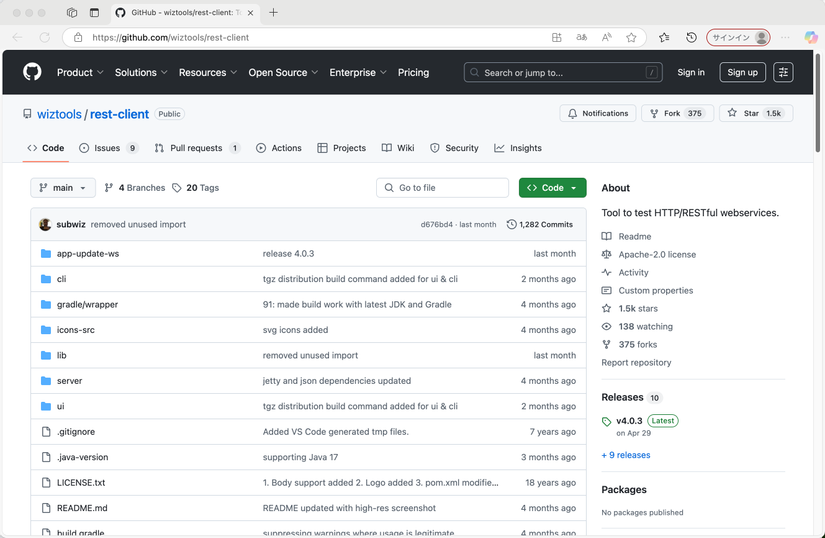Screen dimensions: 825x538
Task: Click the Sign up button
Action: pyautogui.click(x=742, y=73)
